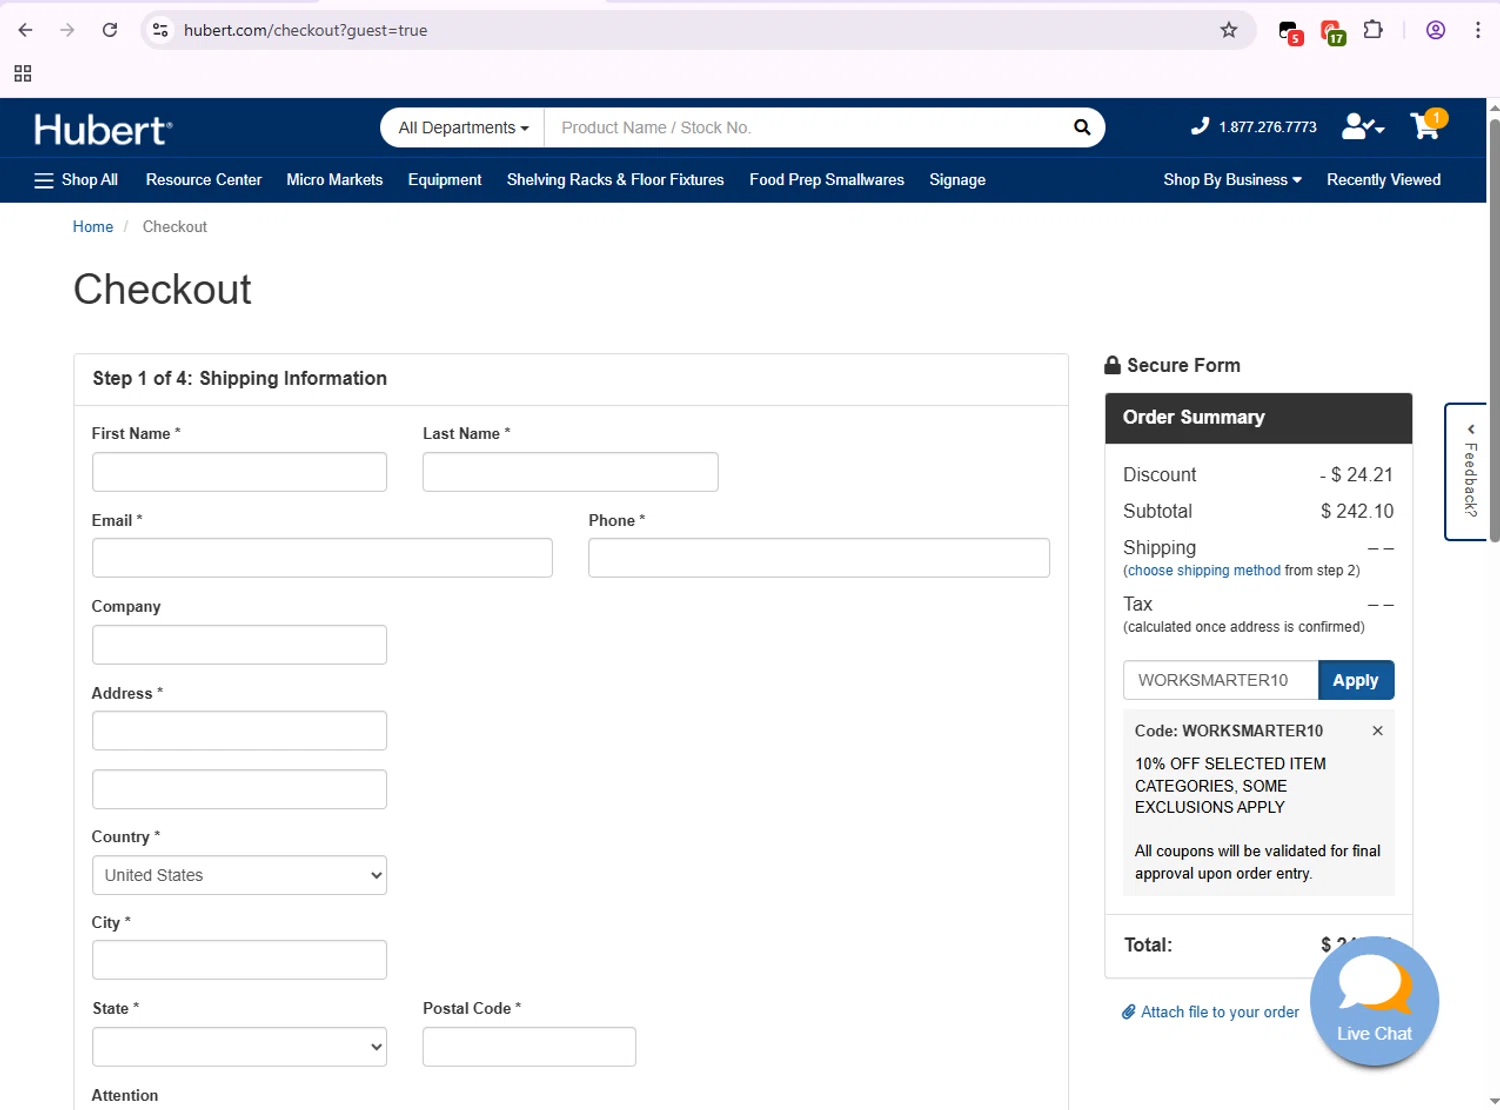Image resolution: width=1500 pixels, height=1110 pixels.
Task: Click the browser back arrow
Action: pos(25,30)
